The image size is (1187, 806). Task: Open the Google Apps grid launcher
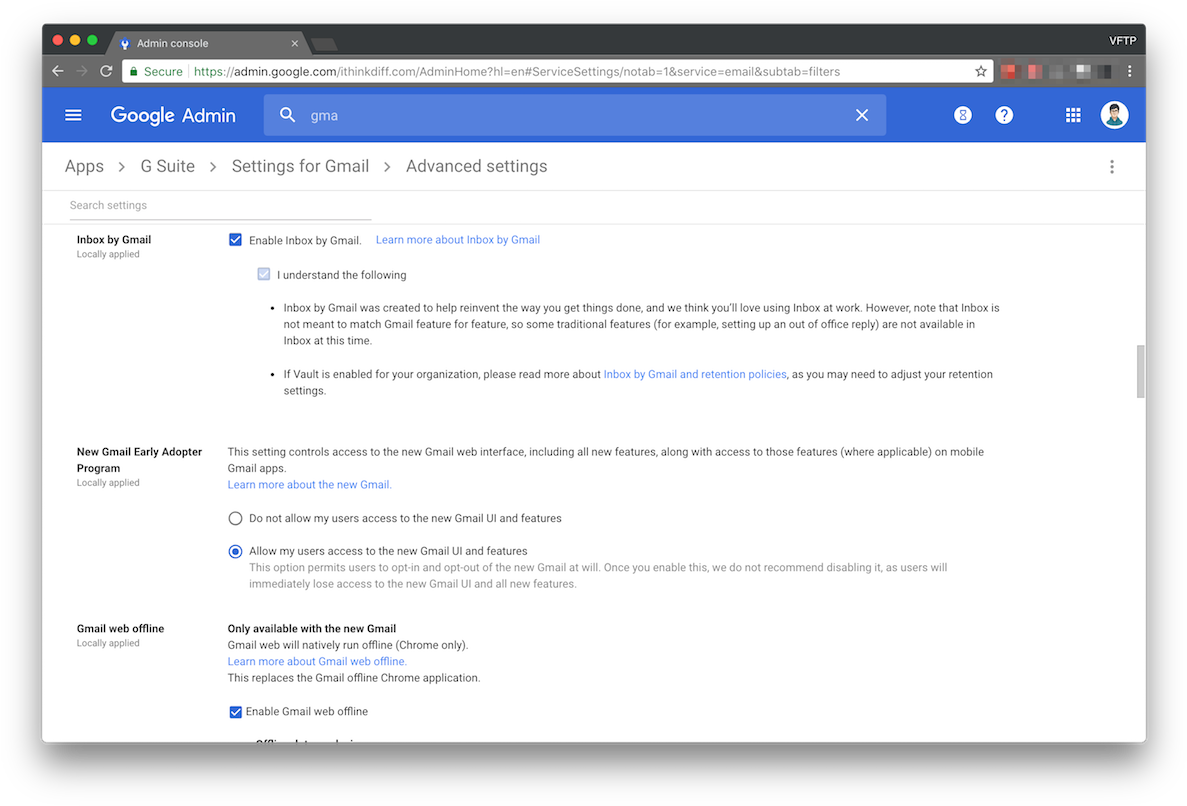click(1072, 115)
